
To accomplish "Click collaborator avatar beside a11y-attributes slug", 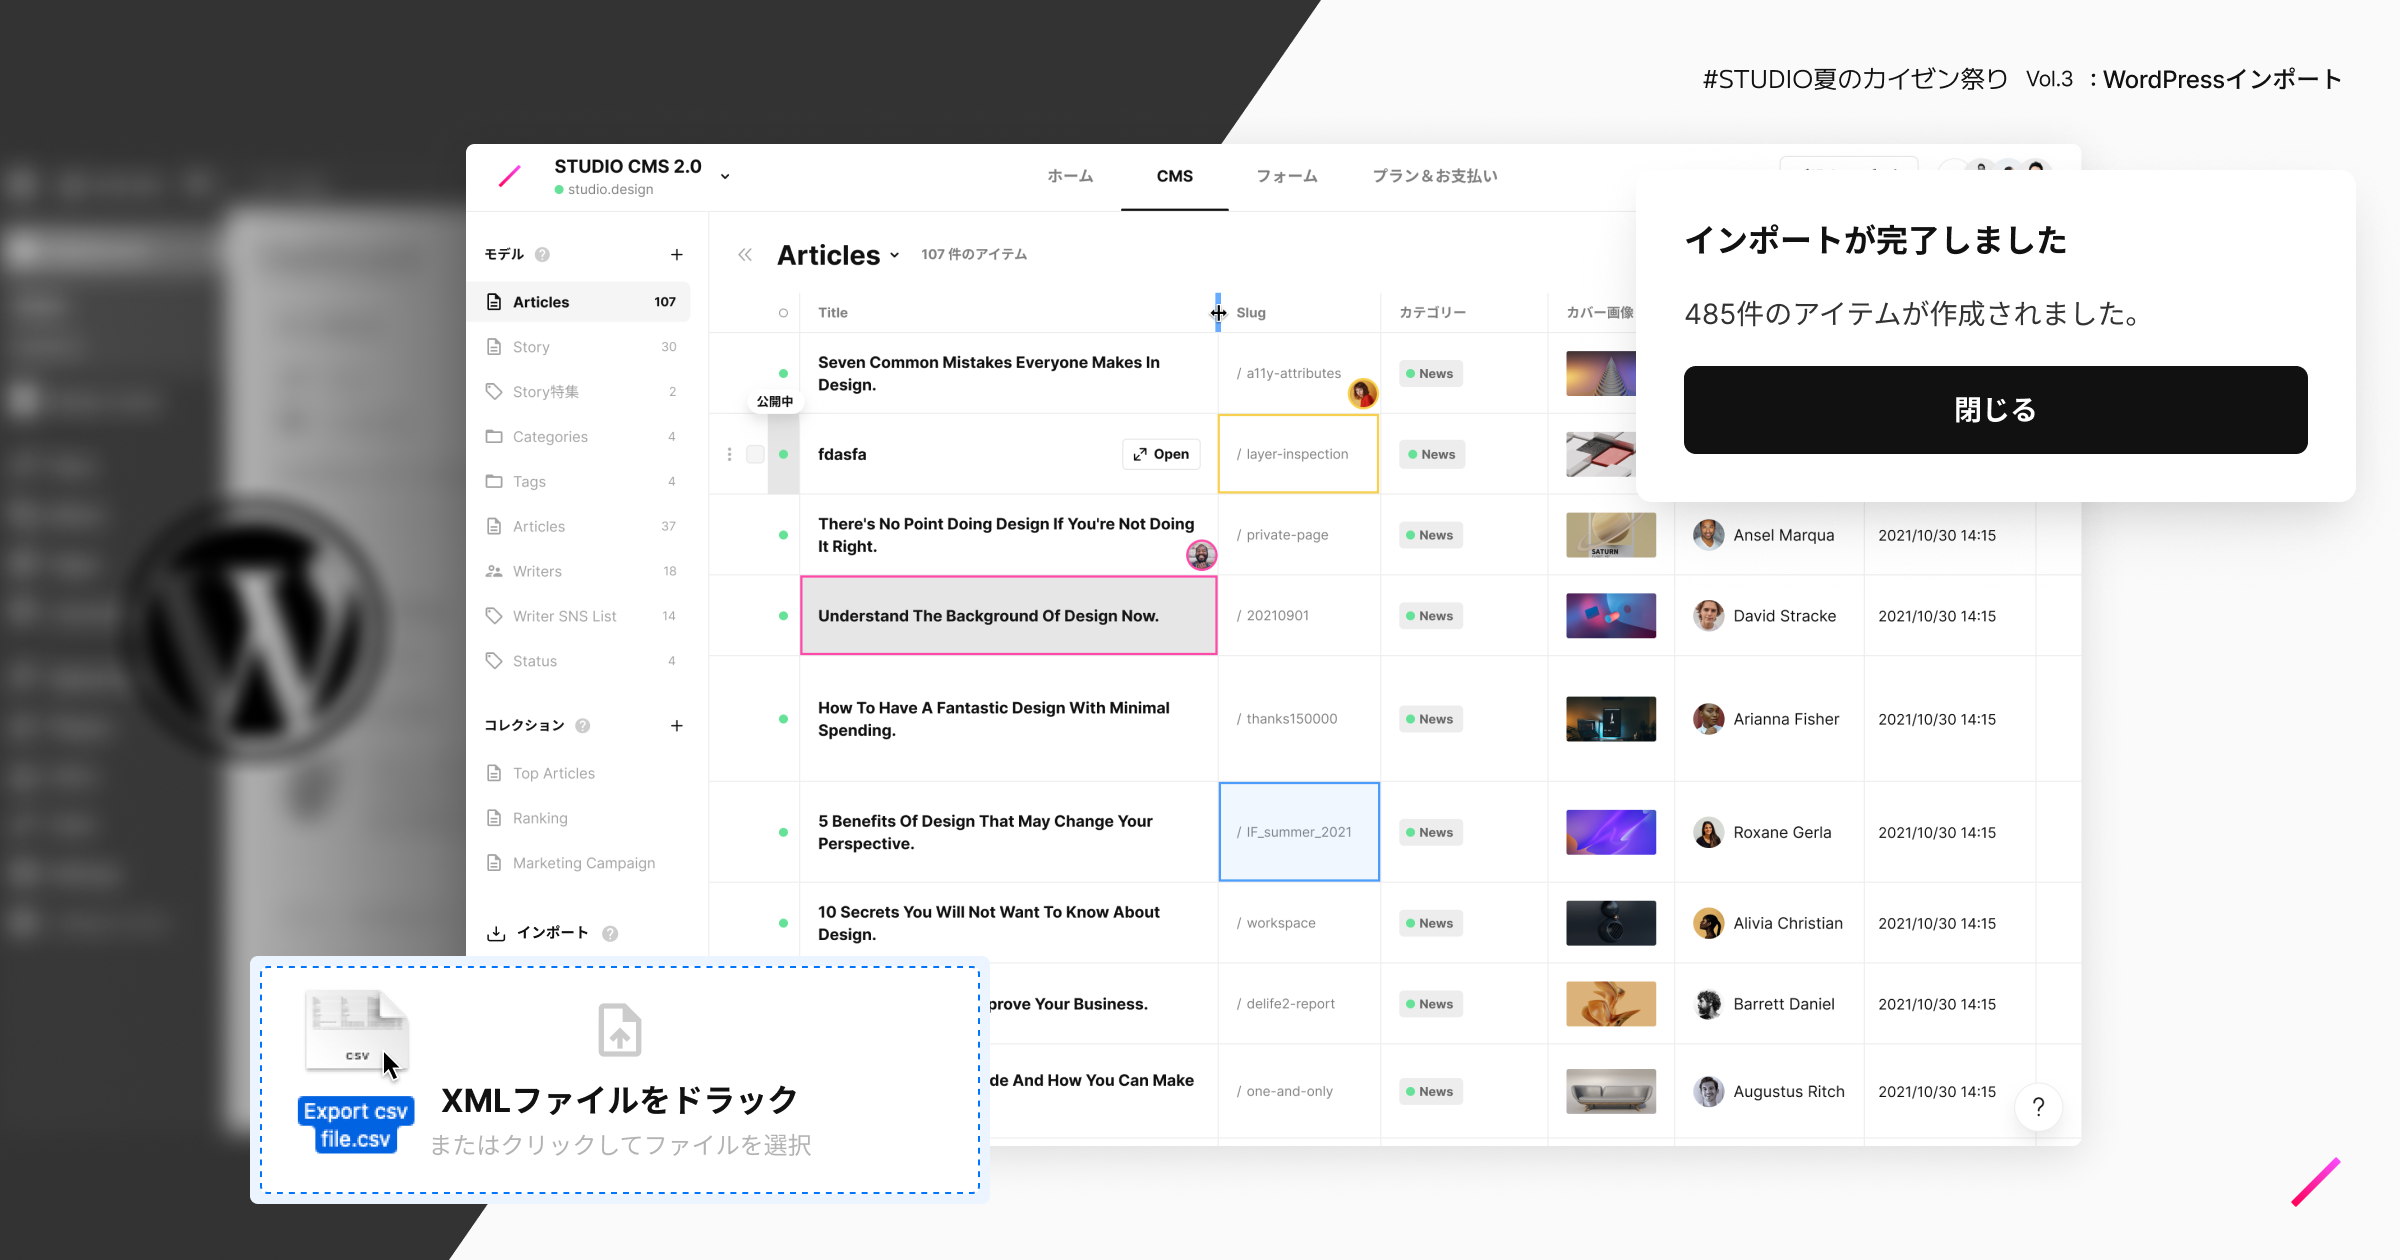I will coord(1362,393).
